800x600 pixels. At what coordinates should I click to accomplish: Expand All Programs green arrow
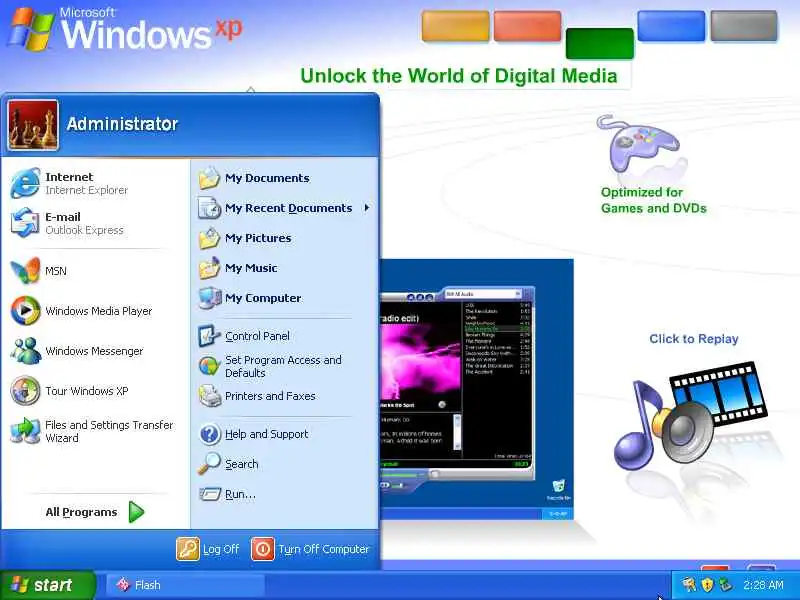click(x=136, y=512)
